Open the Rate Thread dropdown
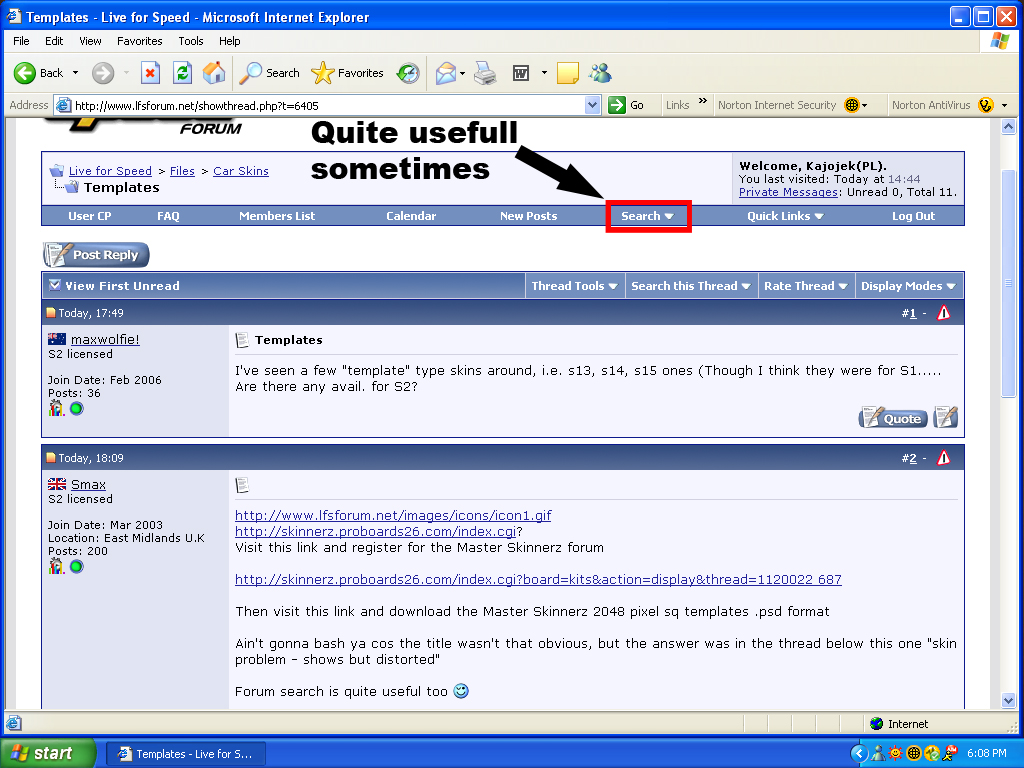1024x768 pixels. (x=805, y=286)
